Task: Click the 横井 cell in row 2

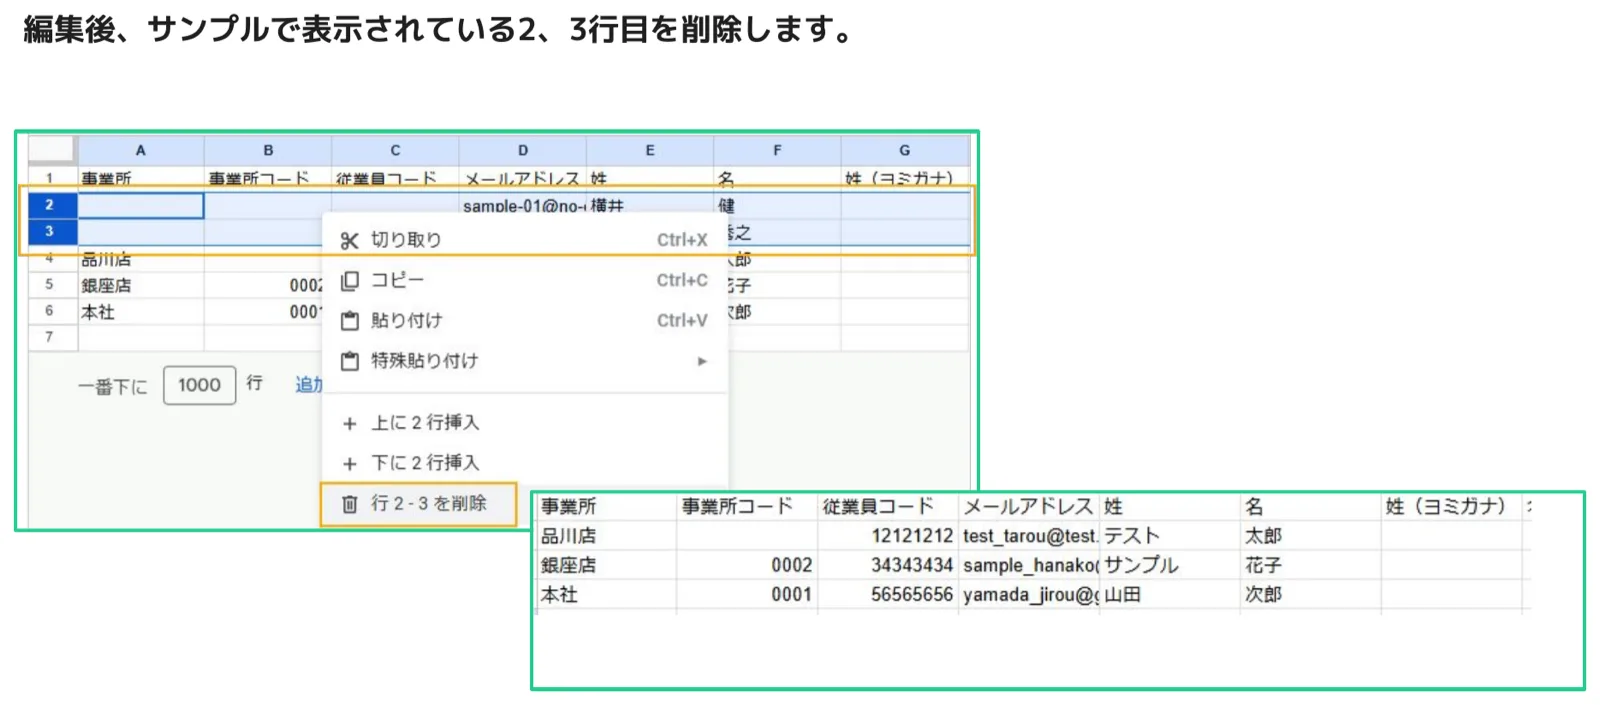Action: [x=650, y=206]
